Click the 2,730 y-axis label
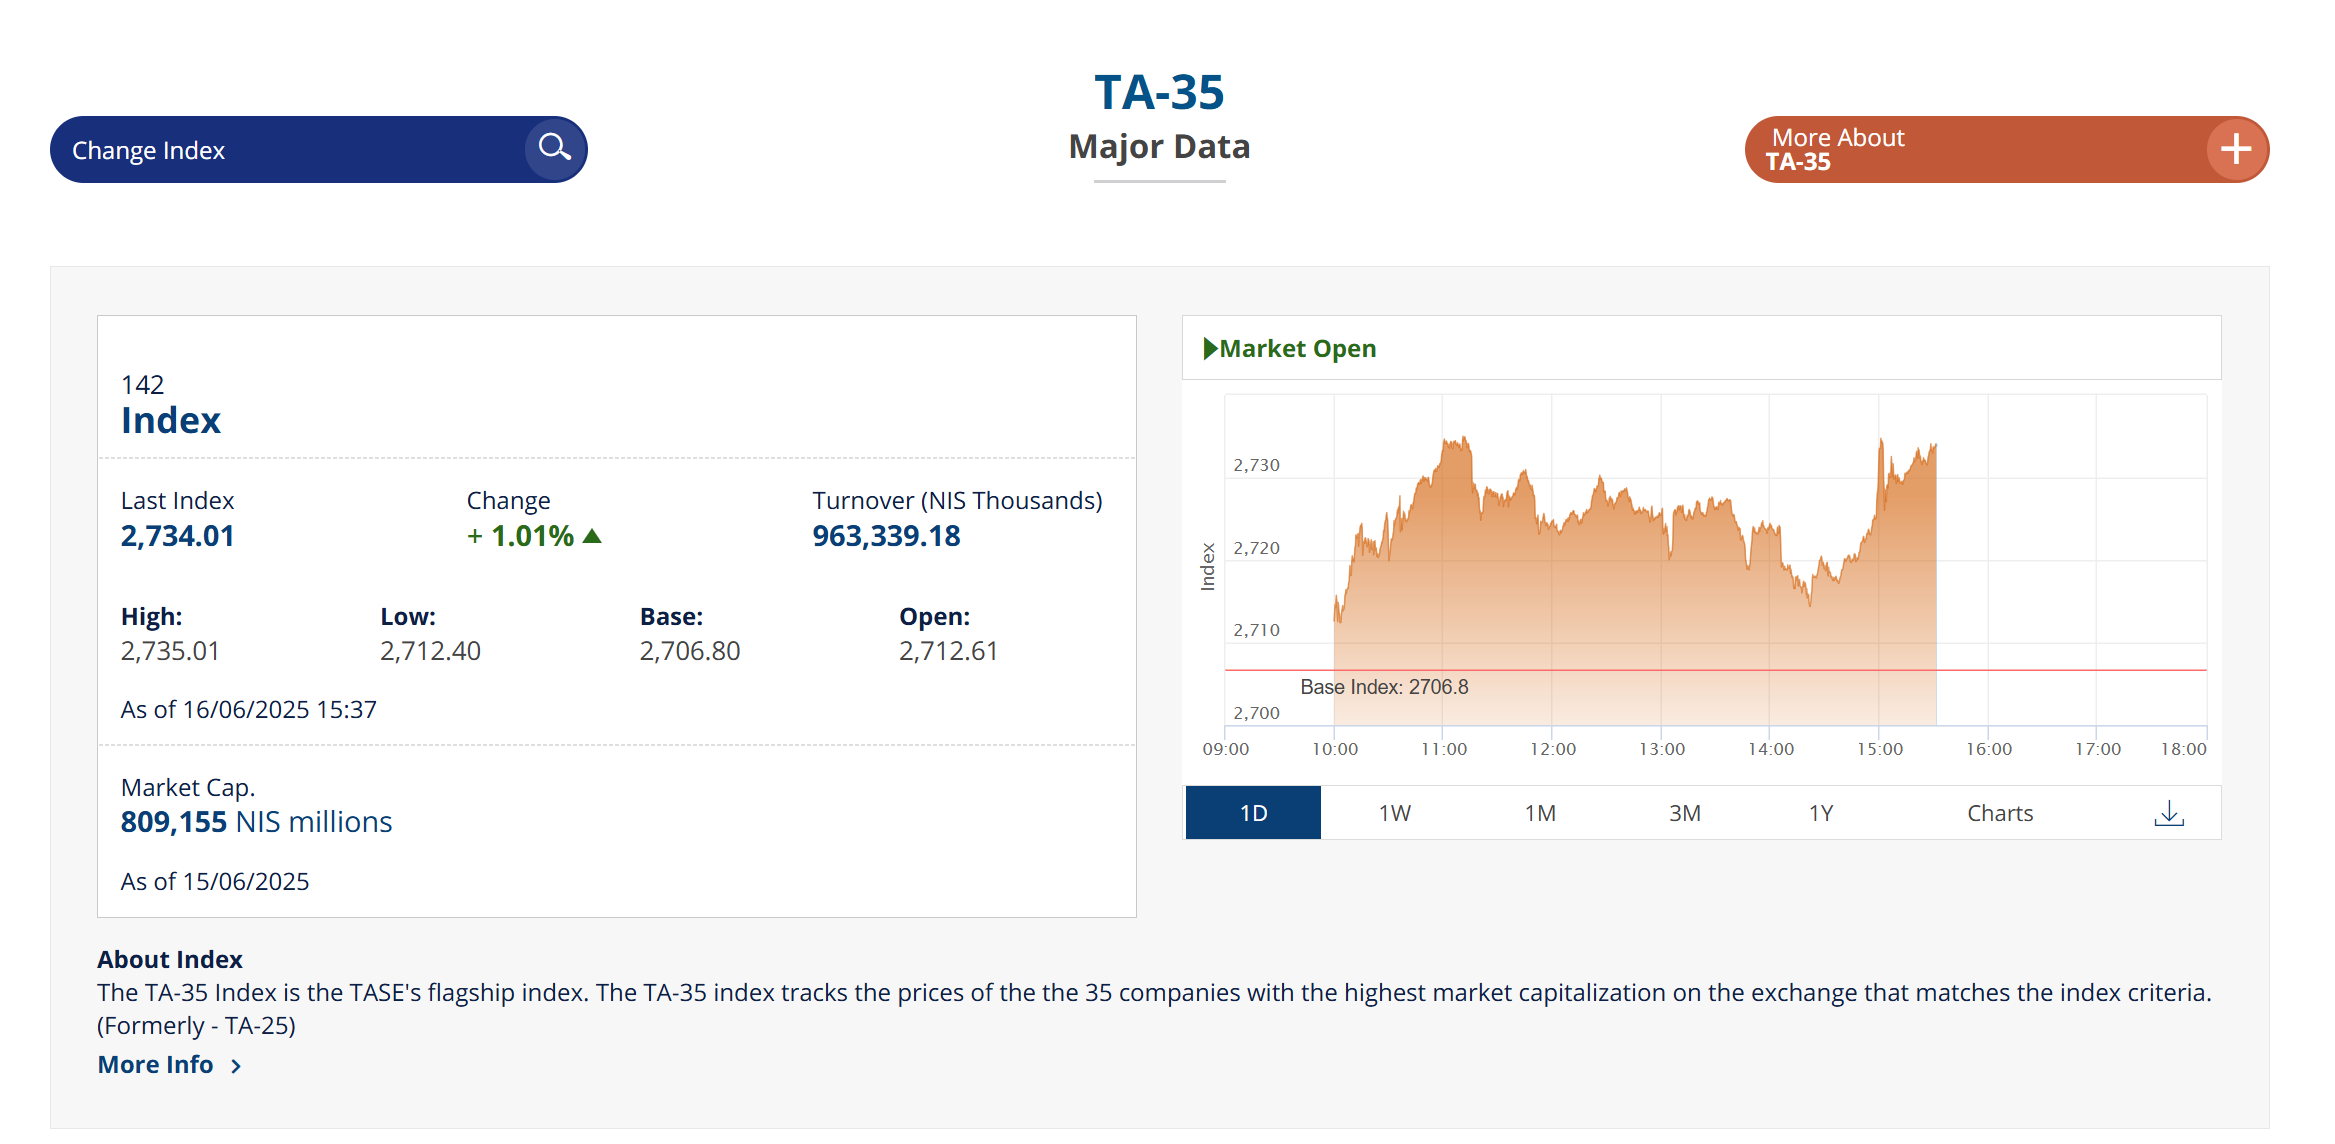 (x=1256, y=465)
